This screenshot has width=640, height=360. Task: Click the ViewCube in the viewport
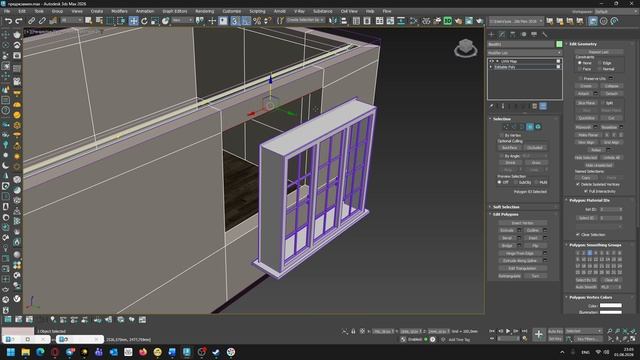point(466,48)
